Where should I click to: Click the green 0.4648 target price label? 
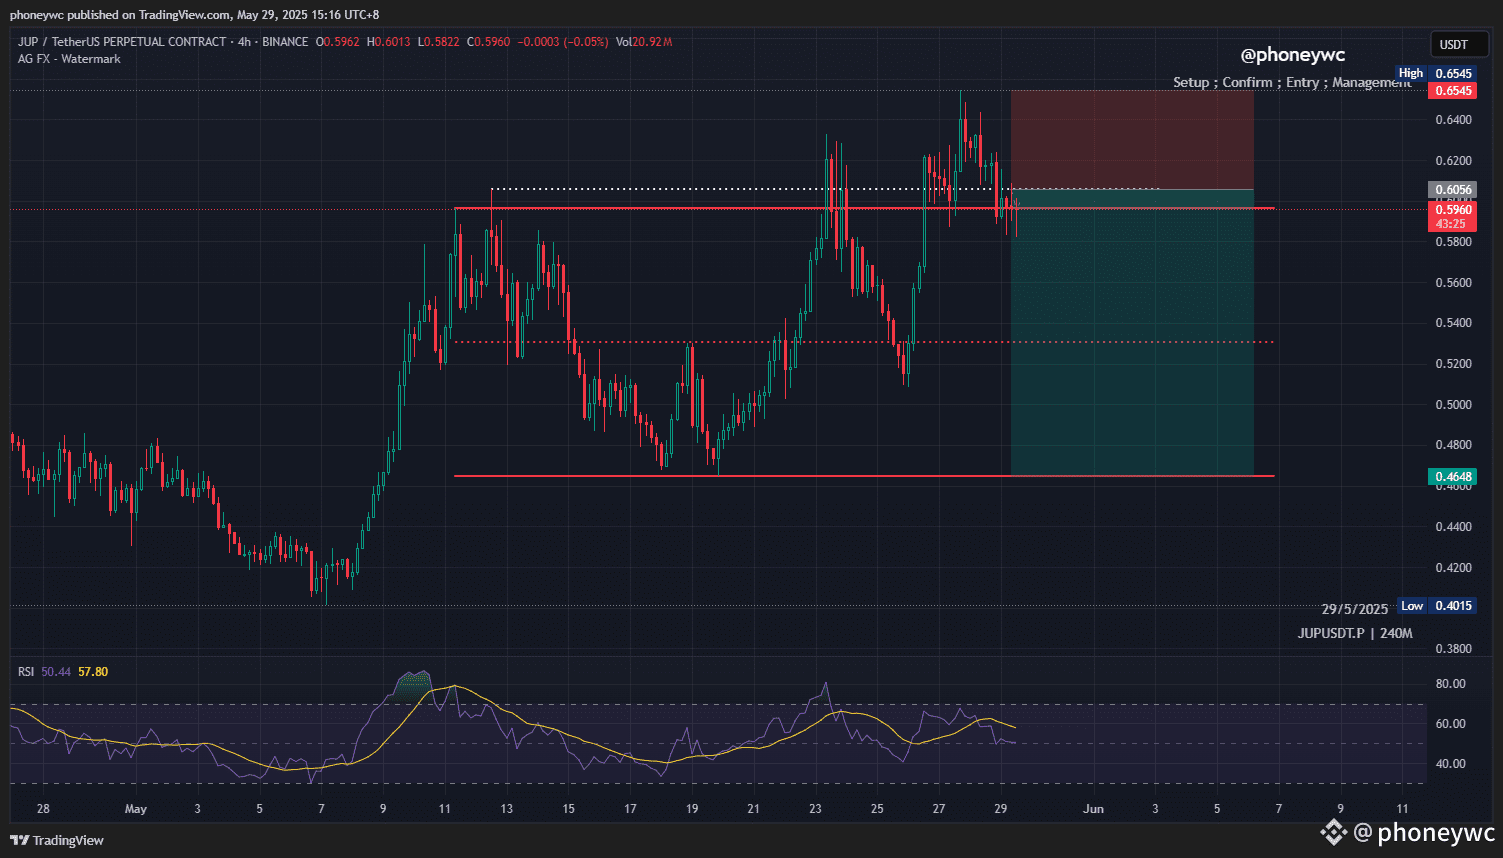1453,477
